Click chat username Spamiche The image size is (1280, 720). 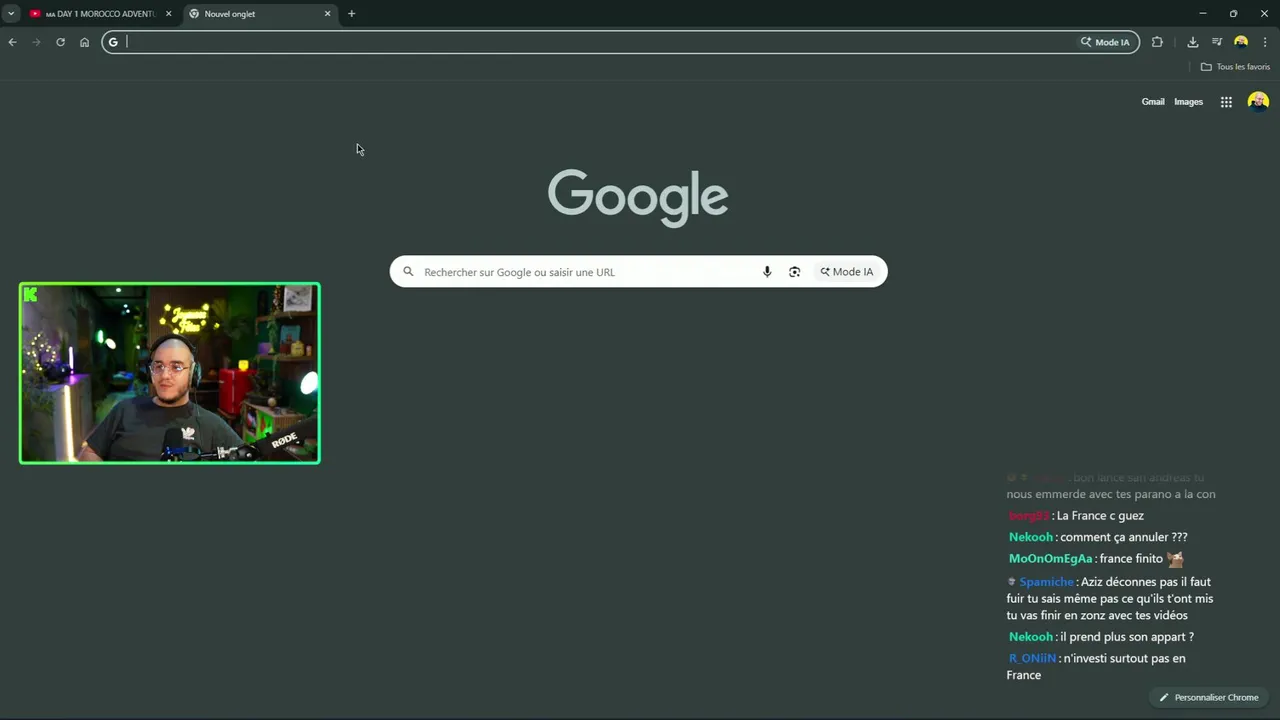pos(1046,582)
